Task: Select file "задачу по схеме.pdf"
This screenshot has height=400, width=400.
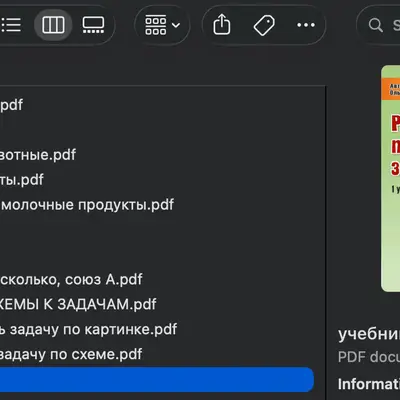Action: pyautogui.click(x=71, y=354)
